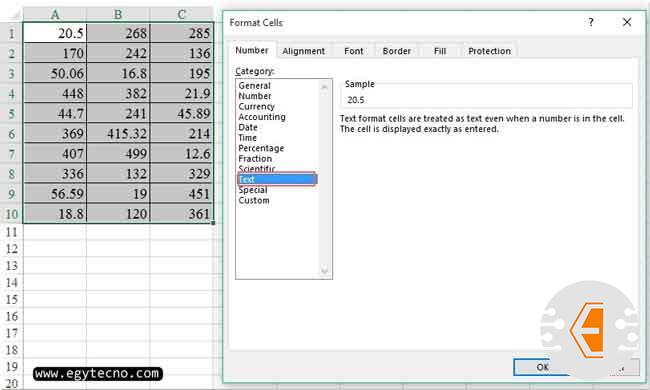Switch to the Number tab
Viewport: 650px width, 390px height.
(252, 51)
